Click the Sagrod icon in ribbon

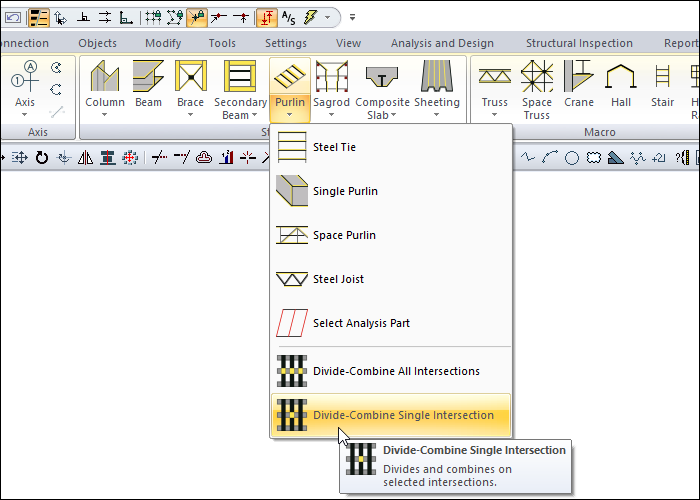[331, 76]
